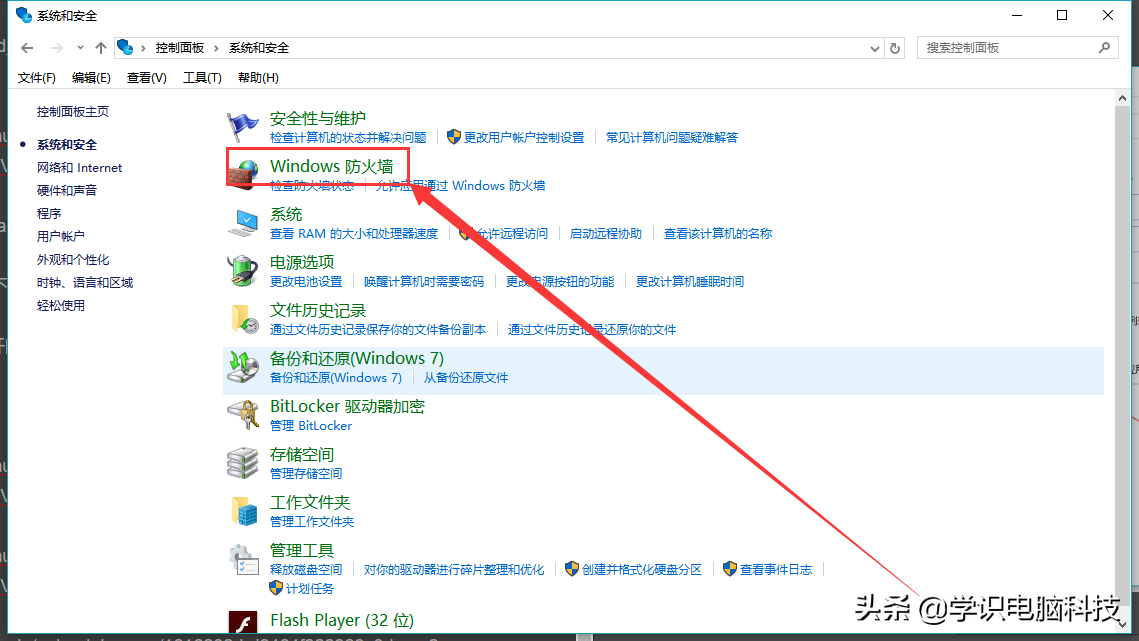Screen dimensions: 1139x641
Task: Open the 帮助(H) menu
Action: 258,78
